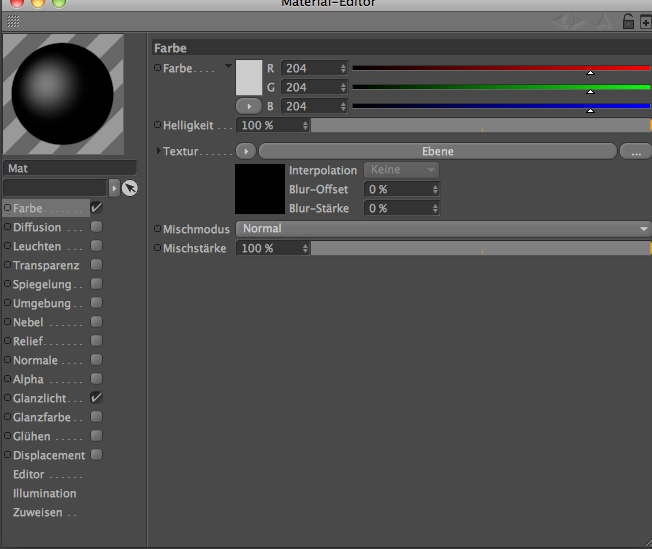
Task: Click the Ebene texture button
Action: coord(437,151)
